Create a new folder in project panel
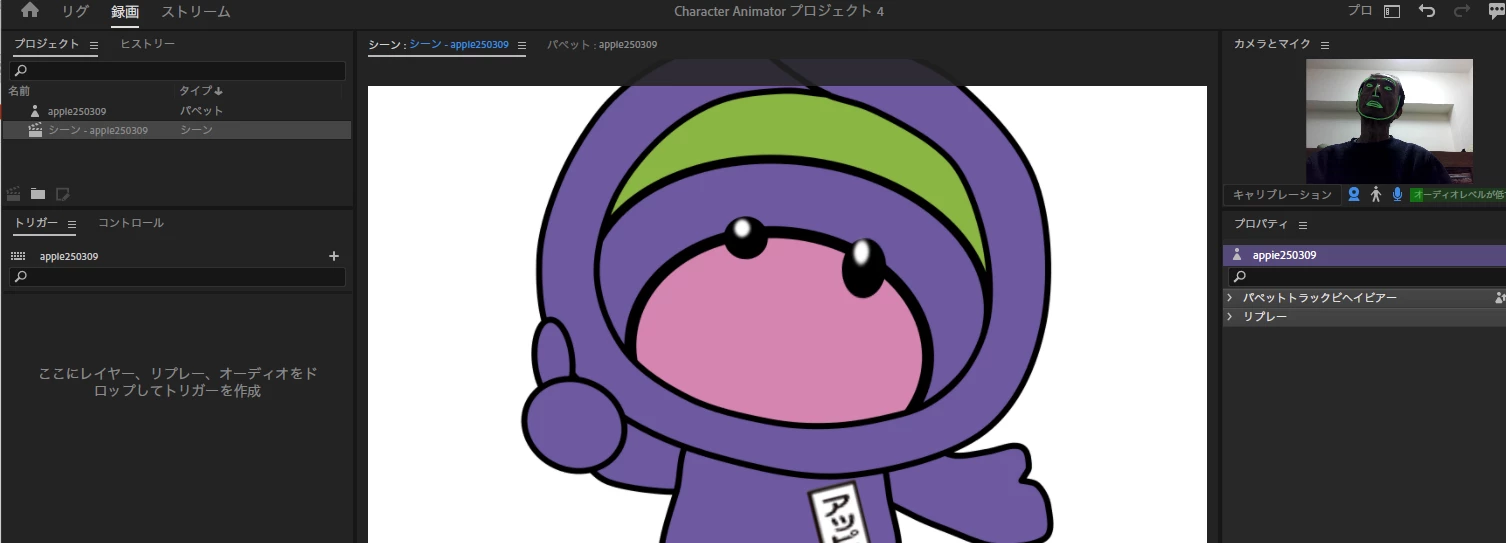The width and height of the screenshot is (1506, 543). click(38, 194)
